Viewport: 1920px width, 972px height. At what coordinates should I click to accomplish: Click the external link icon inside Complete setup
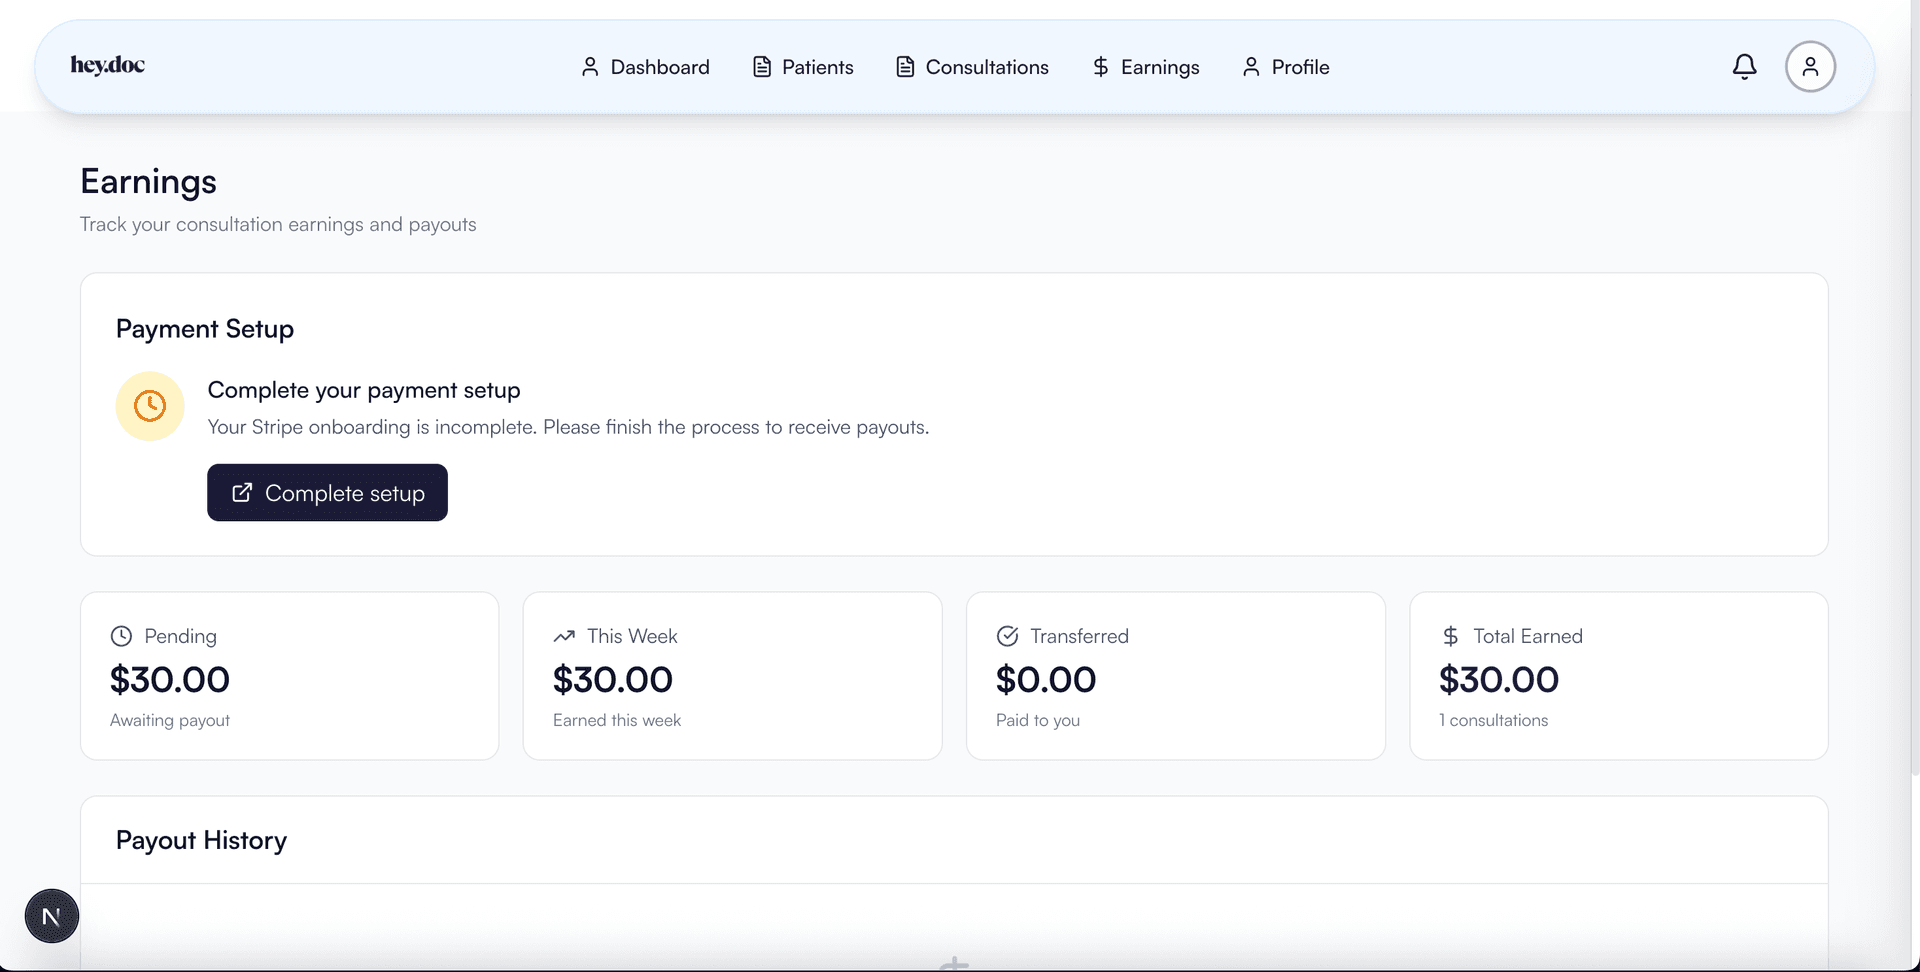[x=241, y=492]
